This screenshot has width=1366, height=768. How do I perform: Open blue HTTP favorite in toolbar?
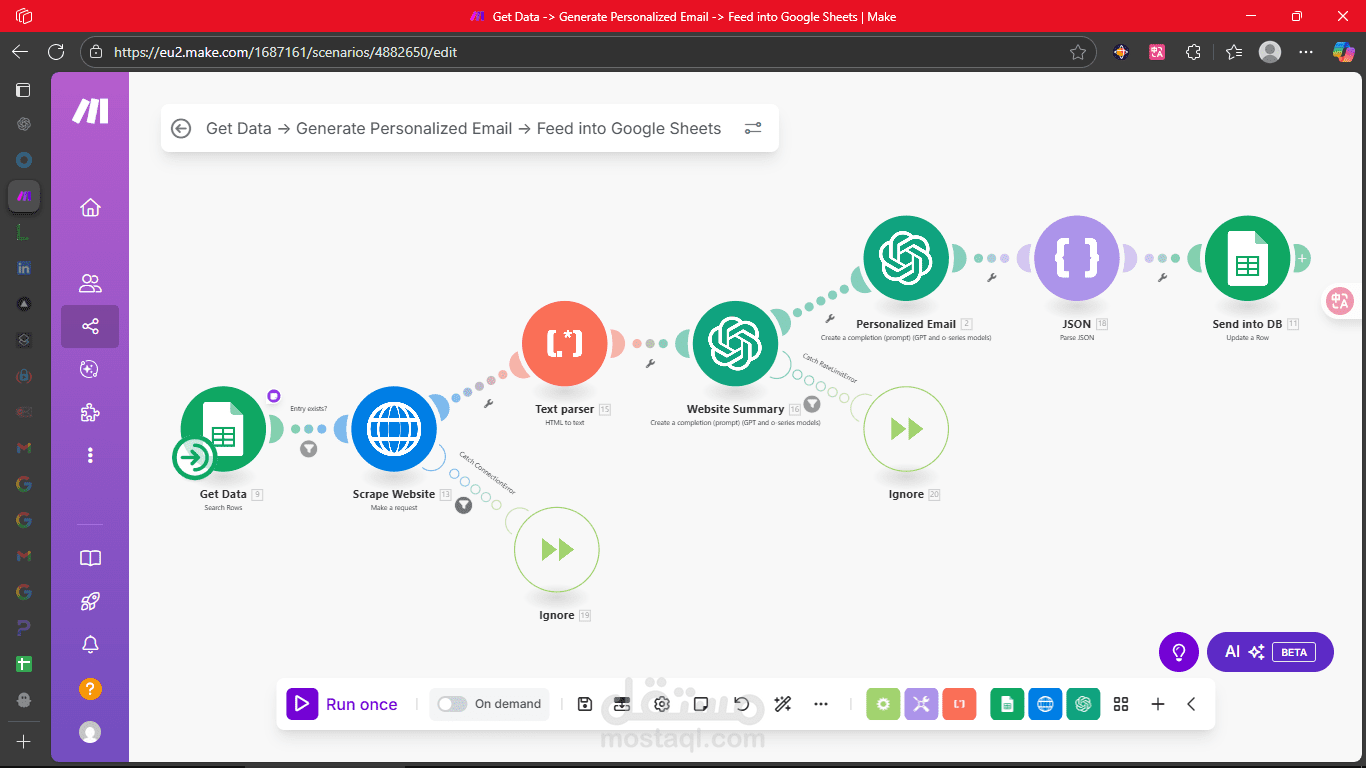(1045, 704)
